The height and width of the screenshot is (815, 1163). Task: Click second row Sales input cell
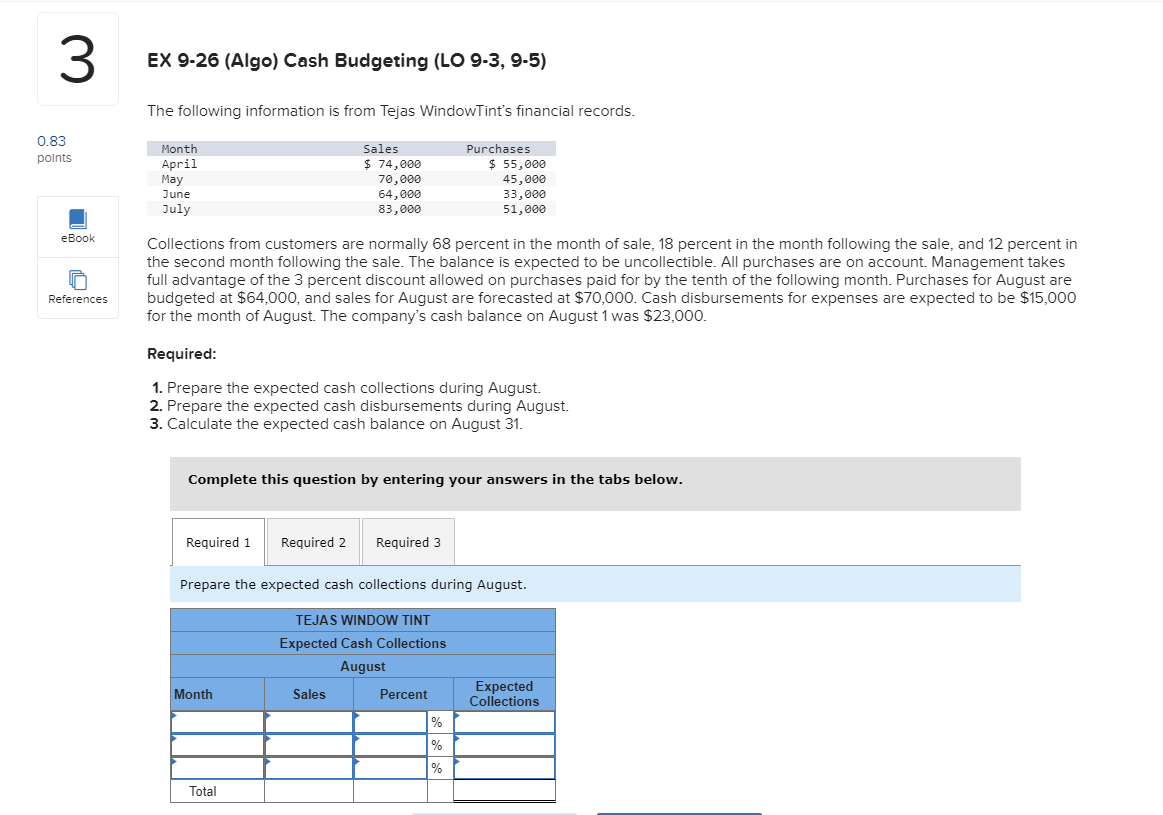(309, 745)
